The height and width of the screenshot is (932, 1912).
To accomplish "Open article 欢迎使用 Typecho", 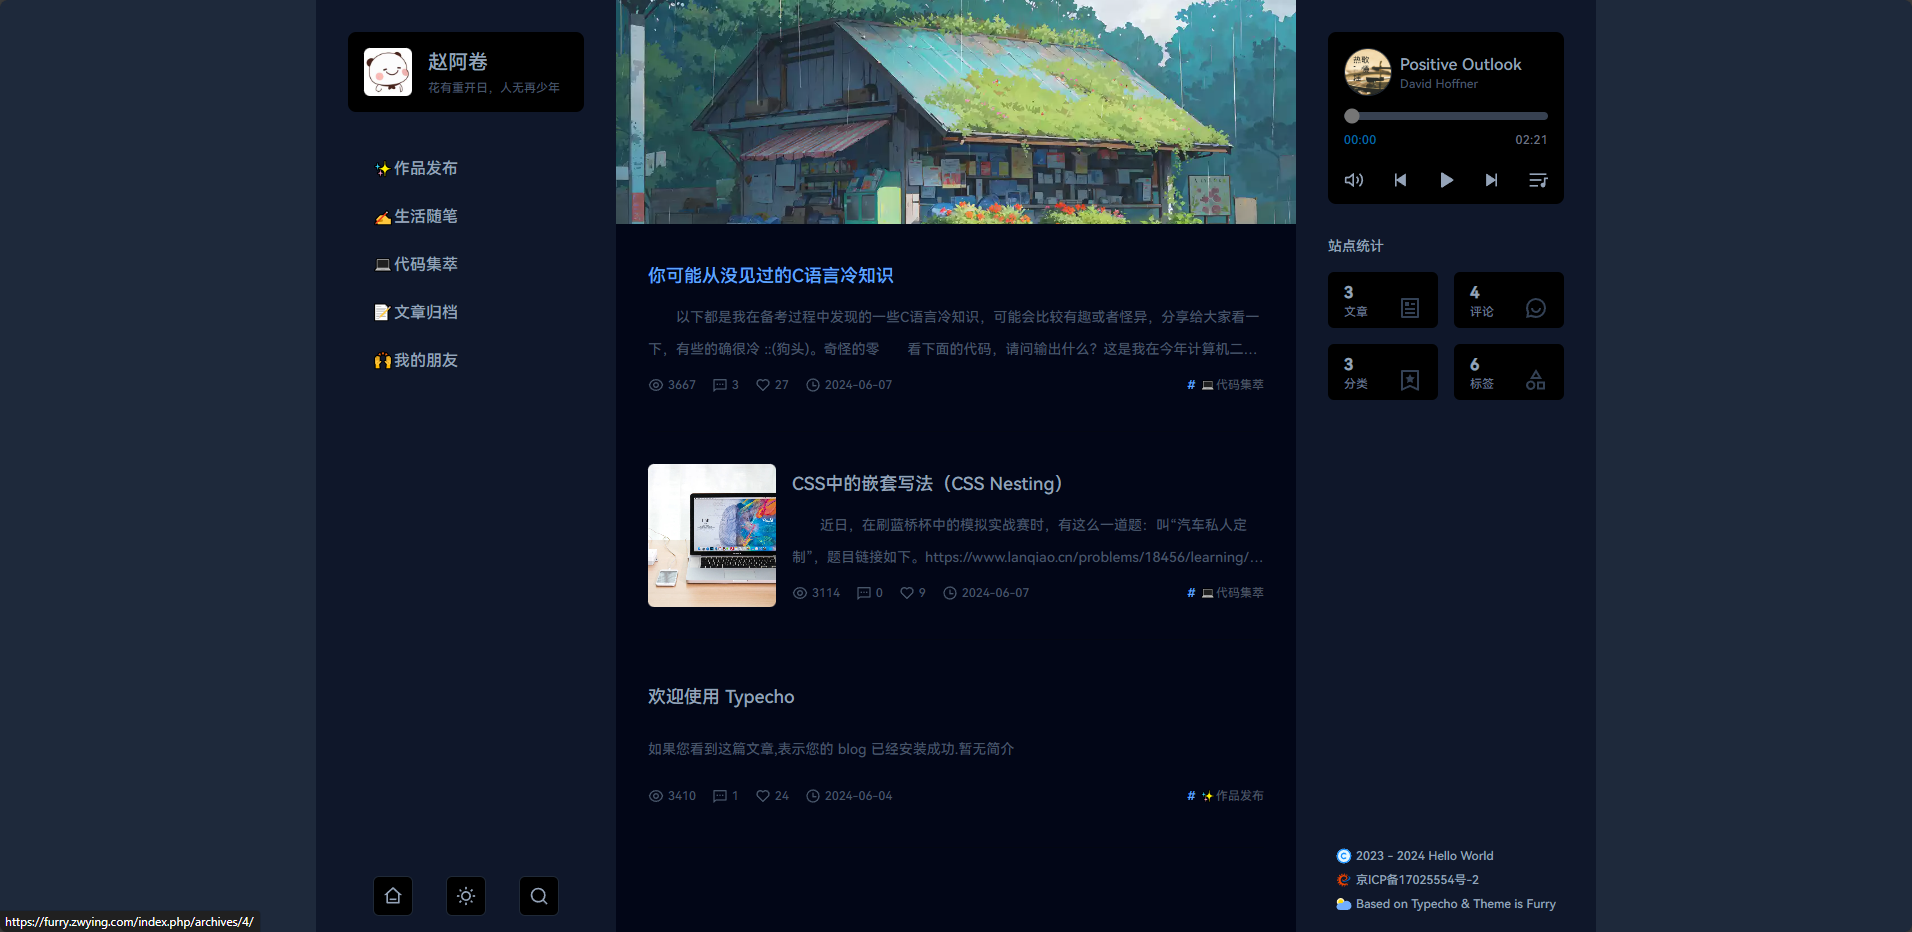I will [721, 697].
